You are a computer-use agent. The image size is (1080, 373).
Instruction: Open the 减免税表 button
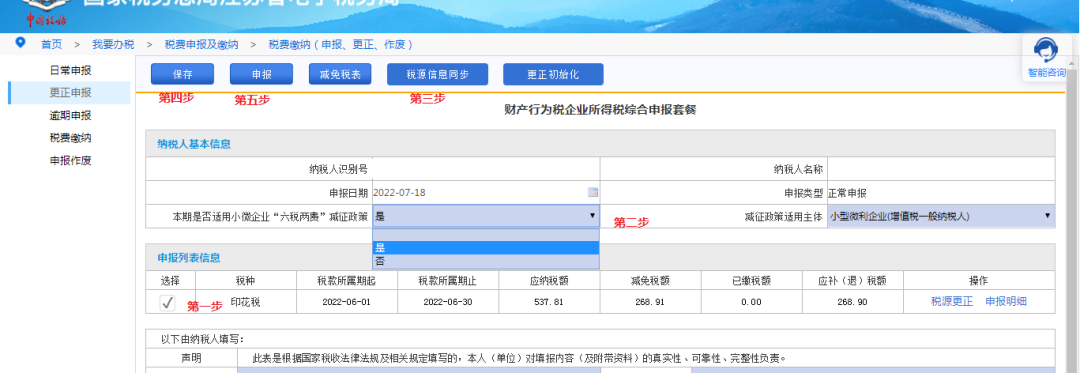(340, 74)
